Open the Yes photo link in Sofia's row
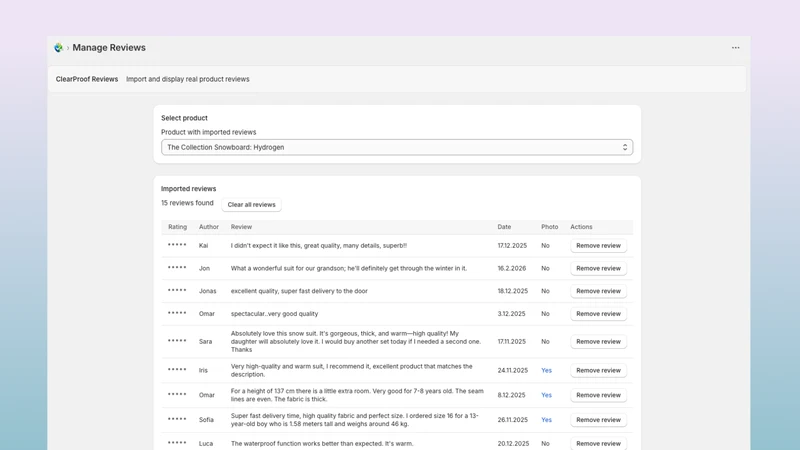 pyautogui.click(x=546, y=420)
